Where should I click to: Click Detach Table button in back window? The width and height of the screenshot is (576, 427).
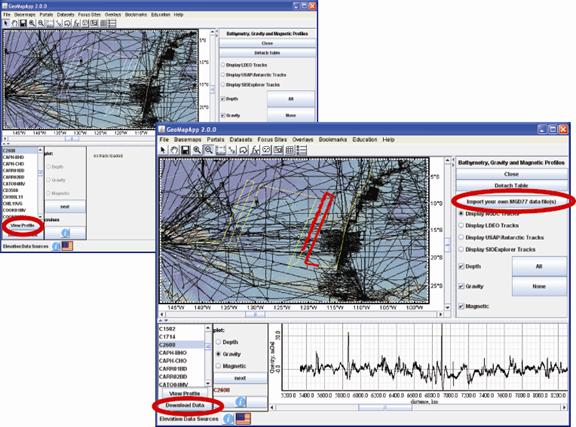[x=267, y=53]
